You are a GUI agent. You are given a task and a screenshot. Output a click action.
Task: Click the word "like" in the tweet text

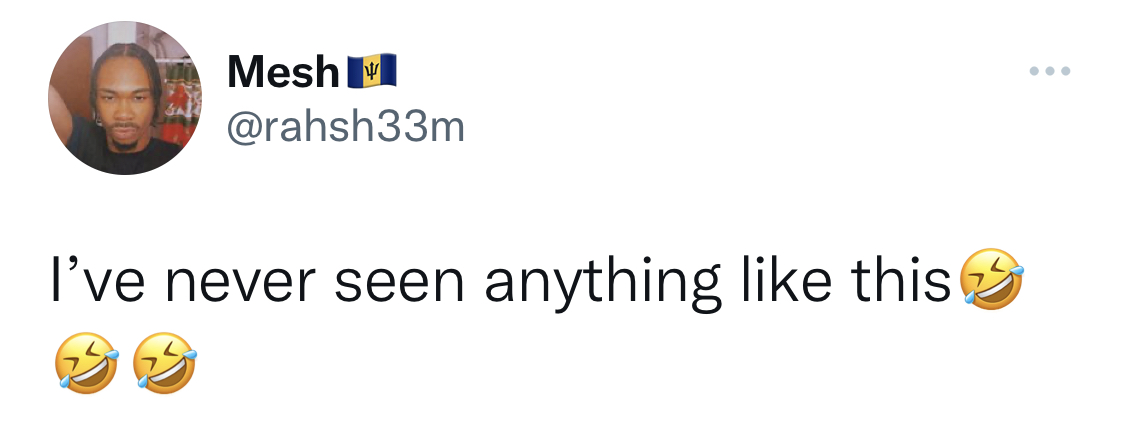[786, 279]
